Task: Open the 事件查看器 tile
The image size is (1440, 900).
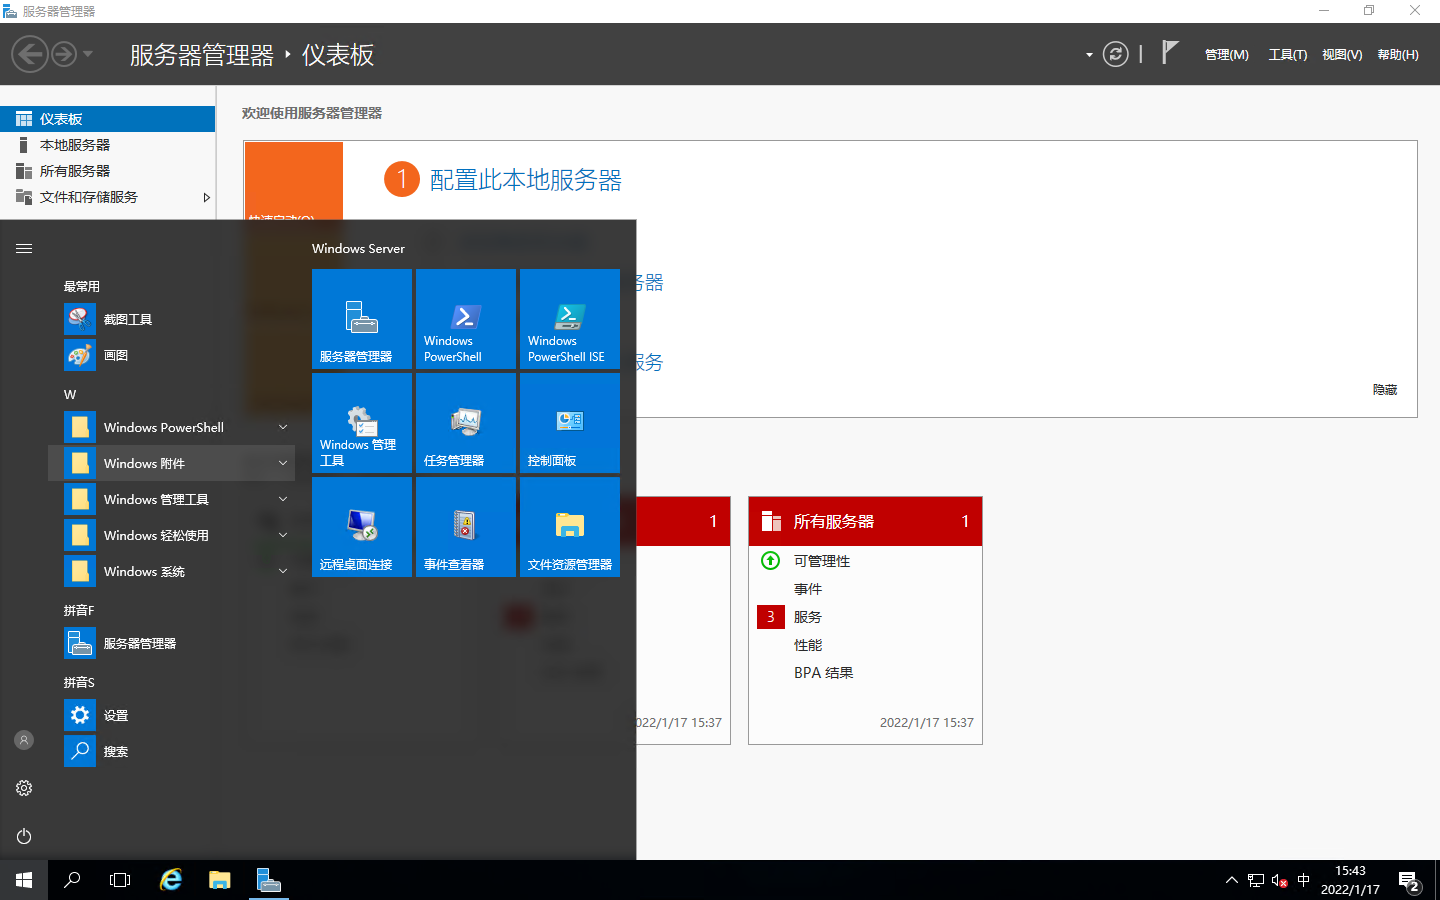Action: coord(466,527)
